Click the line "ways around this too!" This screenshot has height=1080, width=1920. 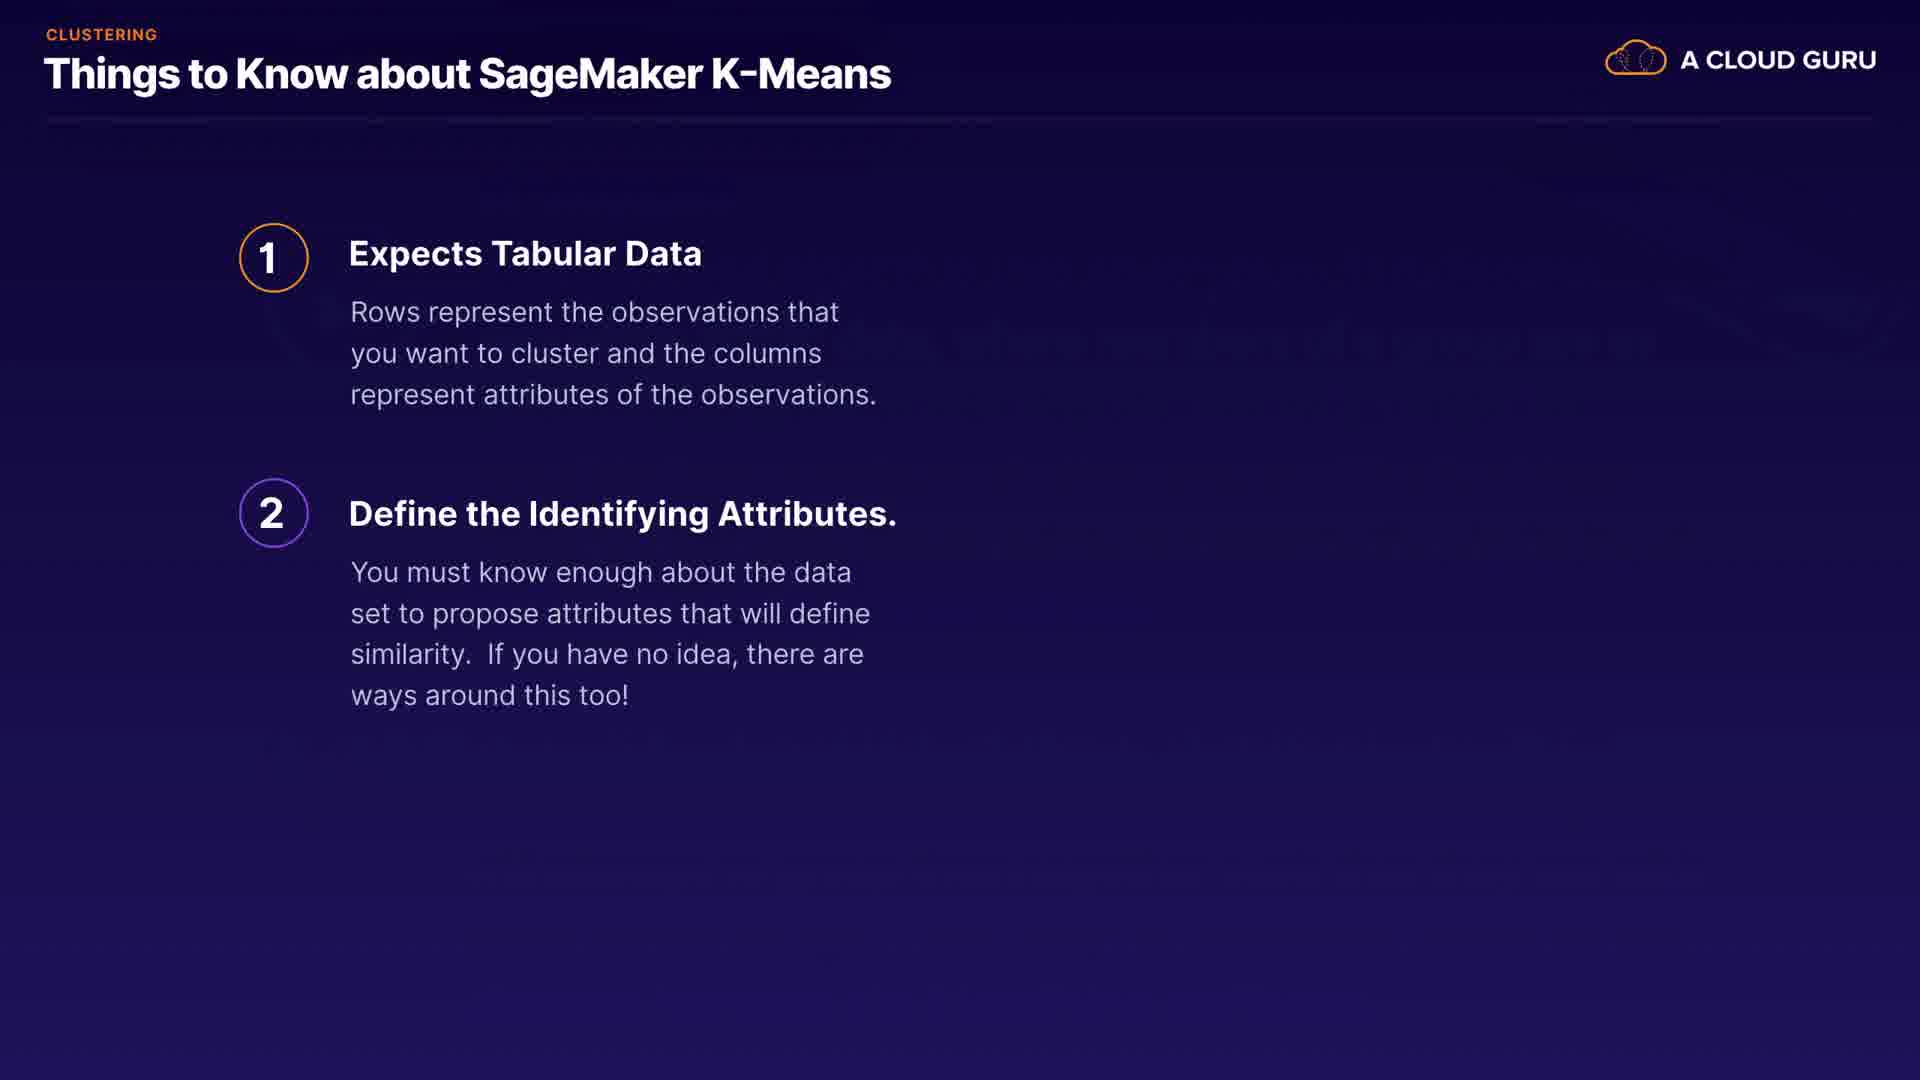click(x=489, y=695)
